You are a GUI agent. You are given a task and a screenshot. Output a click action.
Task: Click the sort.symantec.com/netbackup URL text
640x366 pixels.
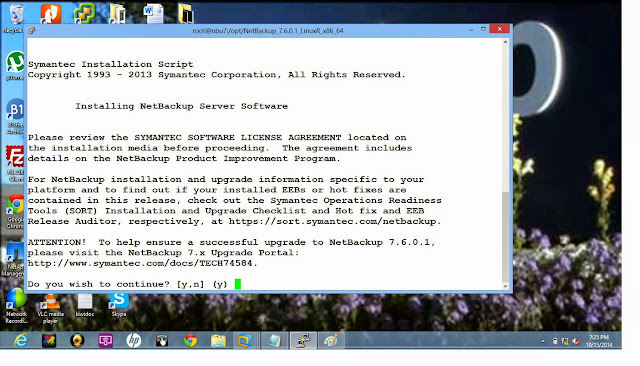point(335,221)
